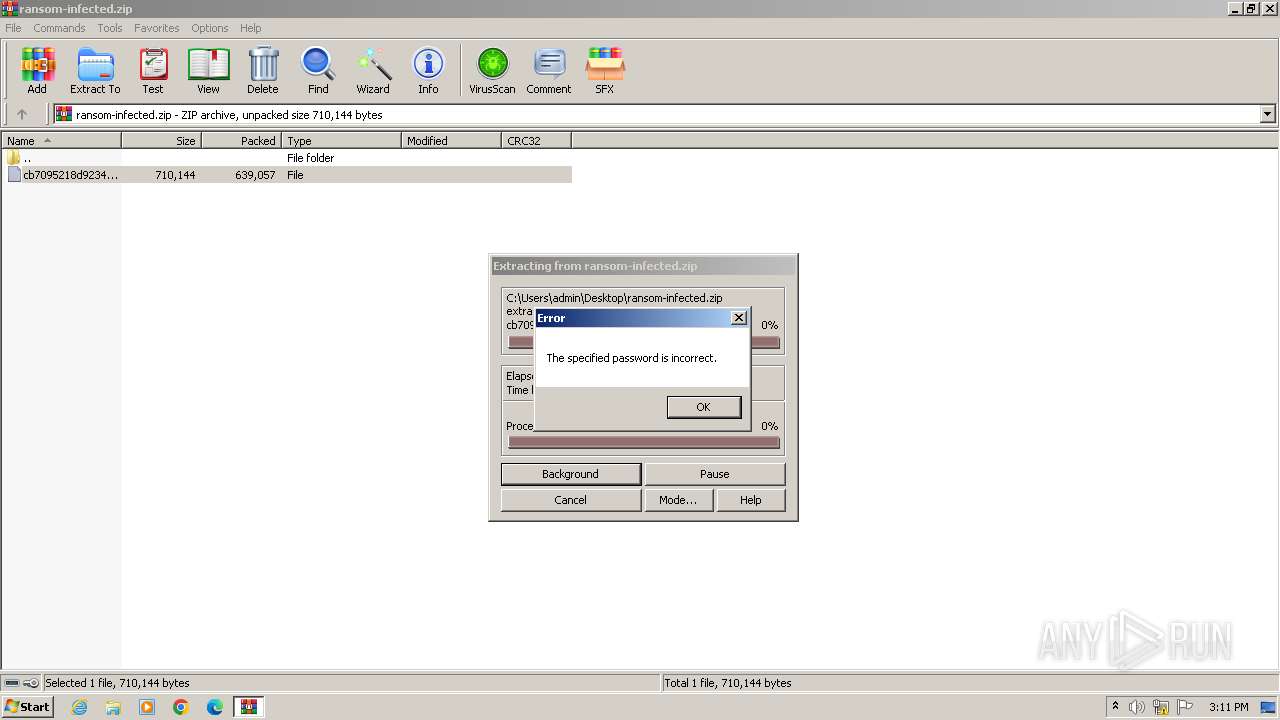The width and height of the screenshot is (1280, 720).
Task: Show archive Info
Action: pos(428,71)
